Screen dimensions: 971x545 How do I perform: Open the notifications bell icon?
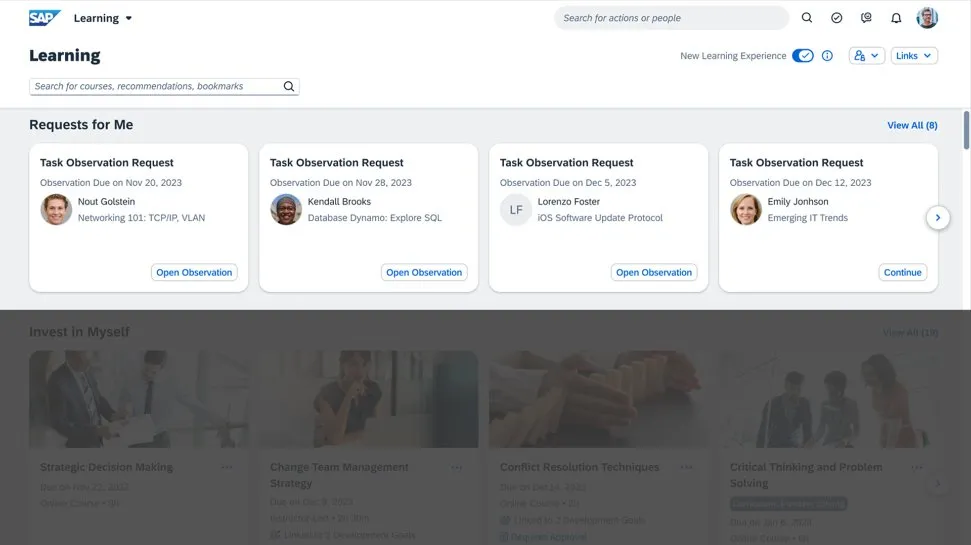896,18
